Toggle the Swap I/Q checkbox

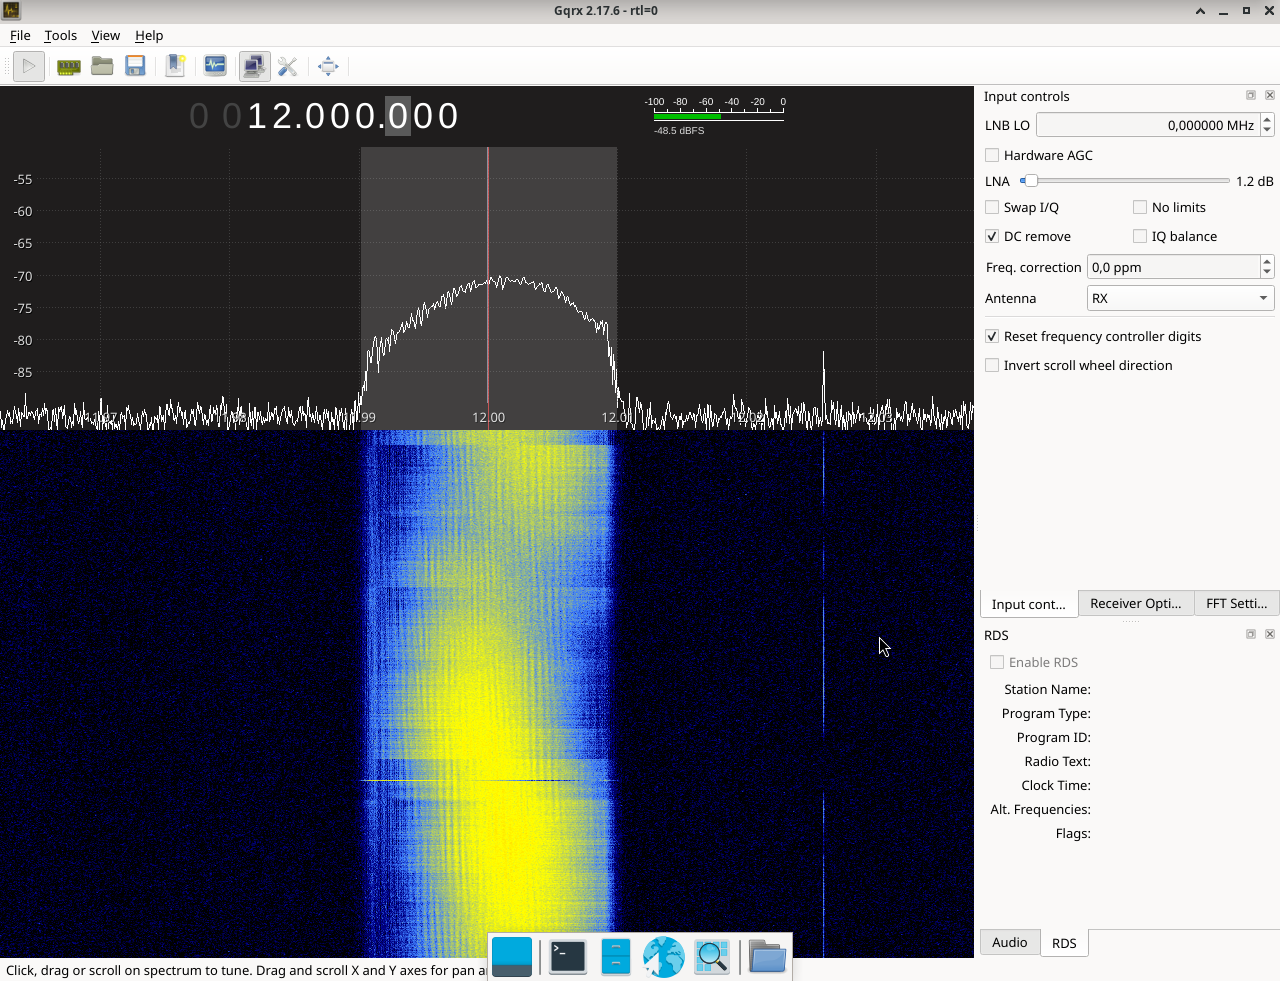(992, 207)
